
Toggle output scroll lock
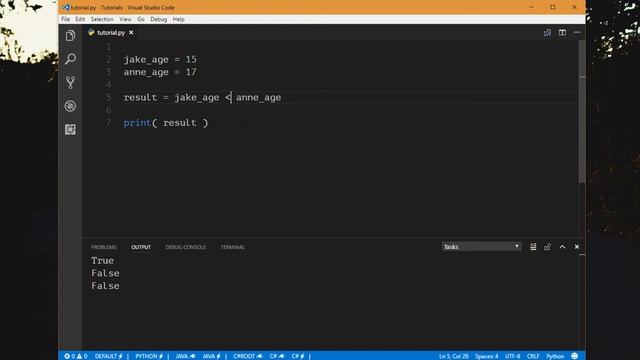[x=547, y=247]
